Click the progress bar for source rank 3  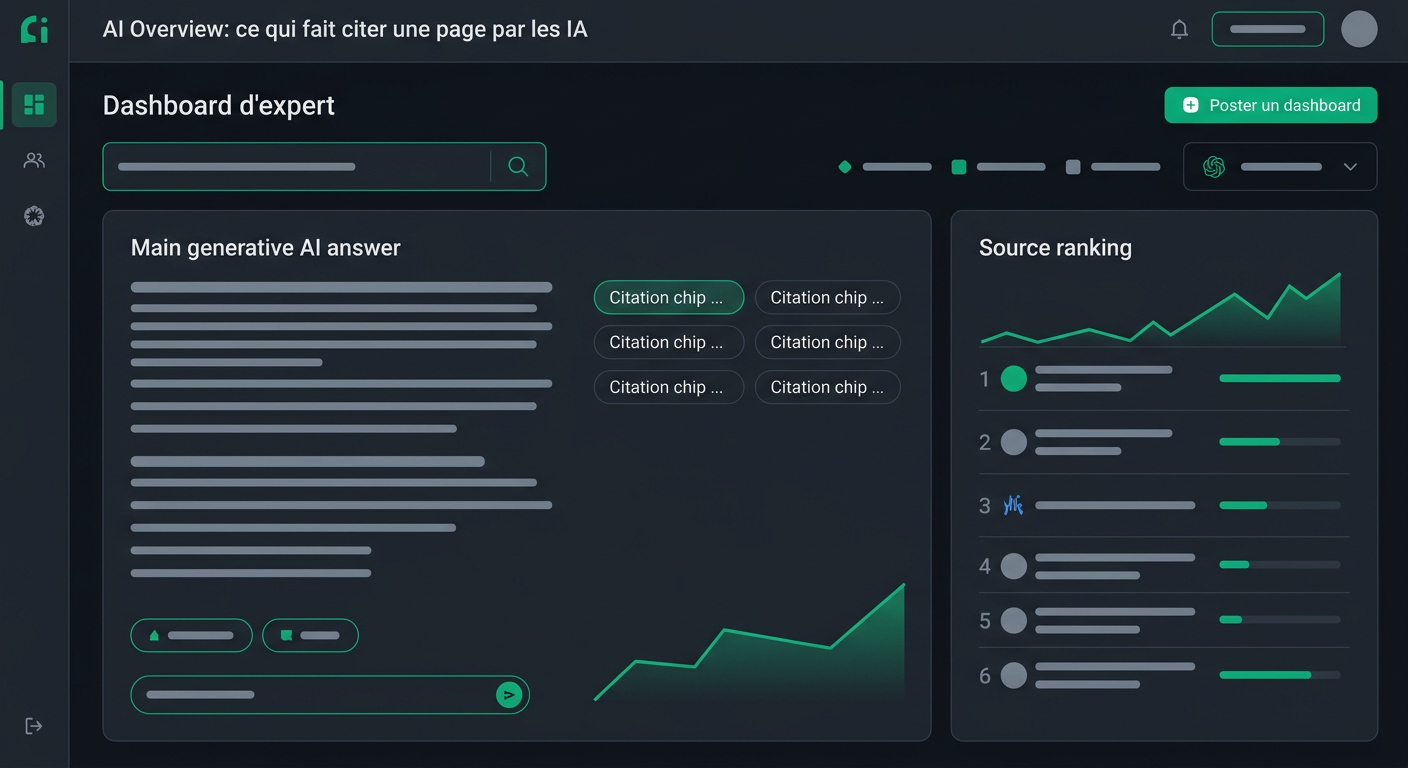(1280, 505)
